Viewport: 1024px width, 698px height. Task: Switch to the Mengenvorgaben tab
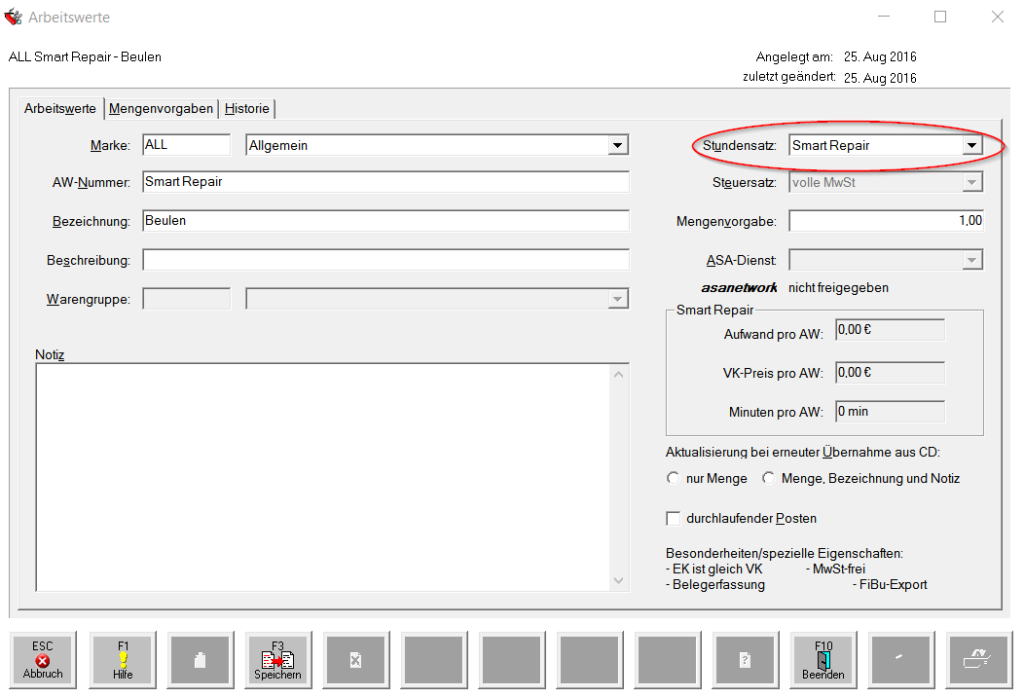161,108
